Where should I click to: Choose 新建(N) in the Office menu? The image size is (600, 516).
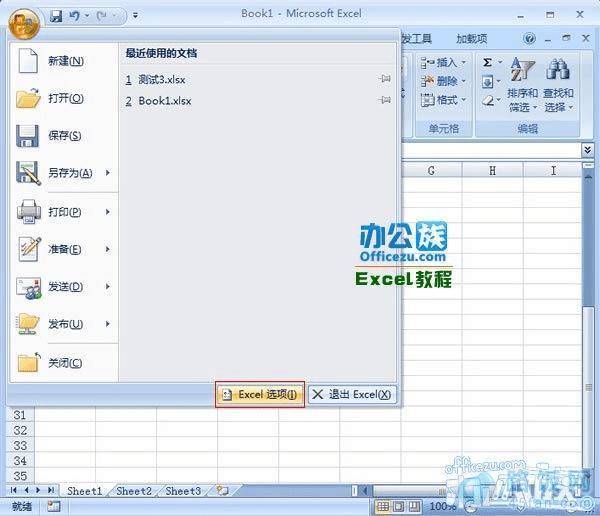[x=63, y=61]
